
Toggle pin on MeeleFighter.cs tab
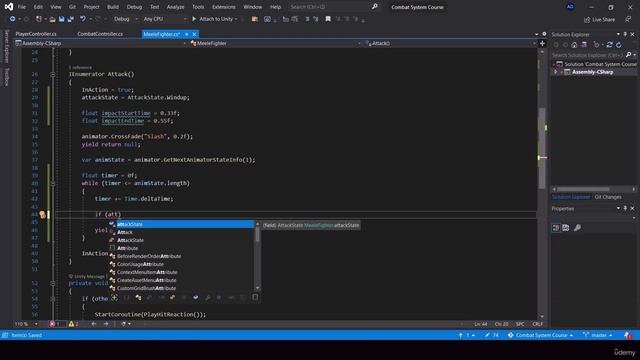click(x=187, y=34)
